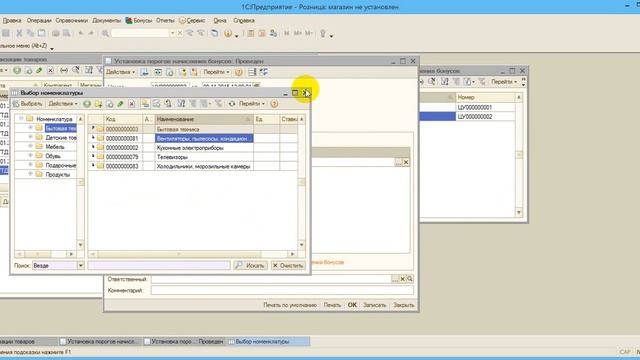640x360 pixels.
Task: Select row ЦУ000000001 in the bonuses window
Action: 468,107
